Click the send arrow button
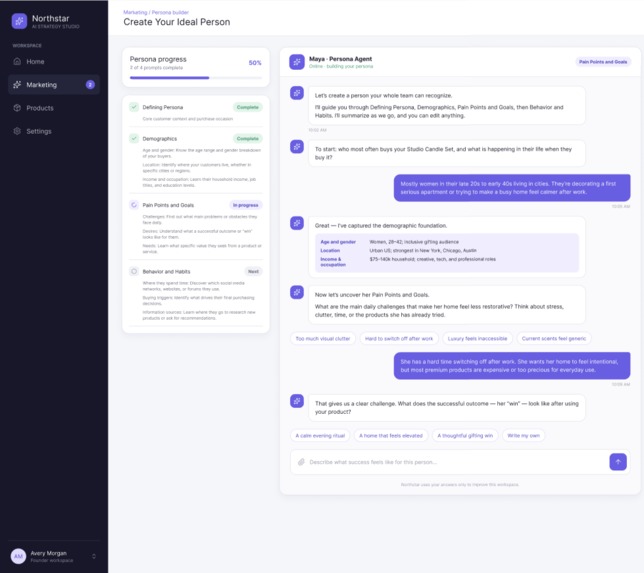The image size is (644, 573). tap(618, 462)
